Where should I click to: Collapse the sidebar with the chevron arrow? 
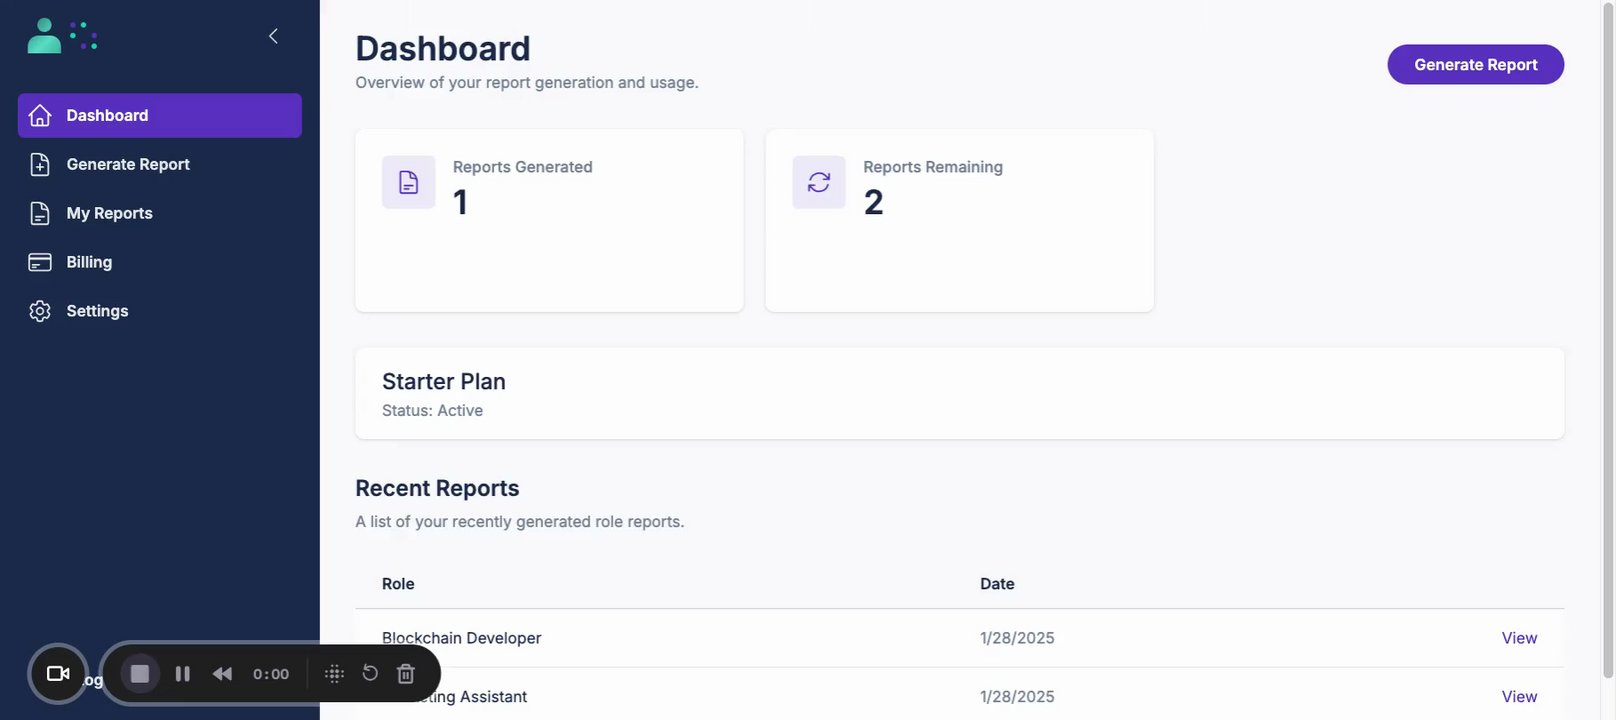(x=273, y=36)
